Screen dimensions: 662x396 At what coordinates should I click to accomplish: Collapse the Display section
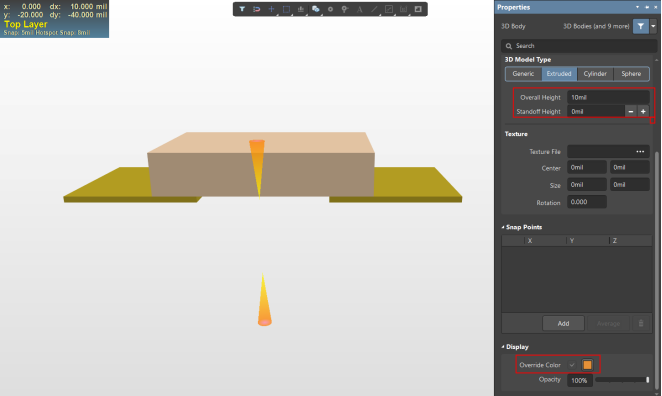click(503, 347)
